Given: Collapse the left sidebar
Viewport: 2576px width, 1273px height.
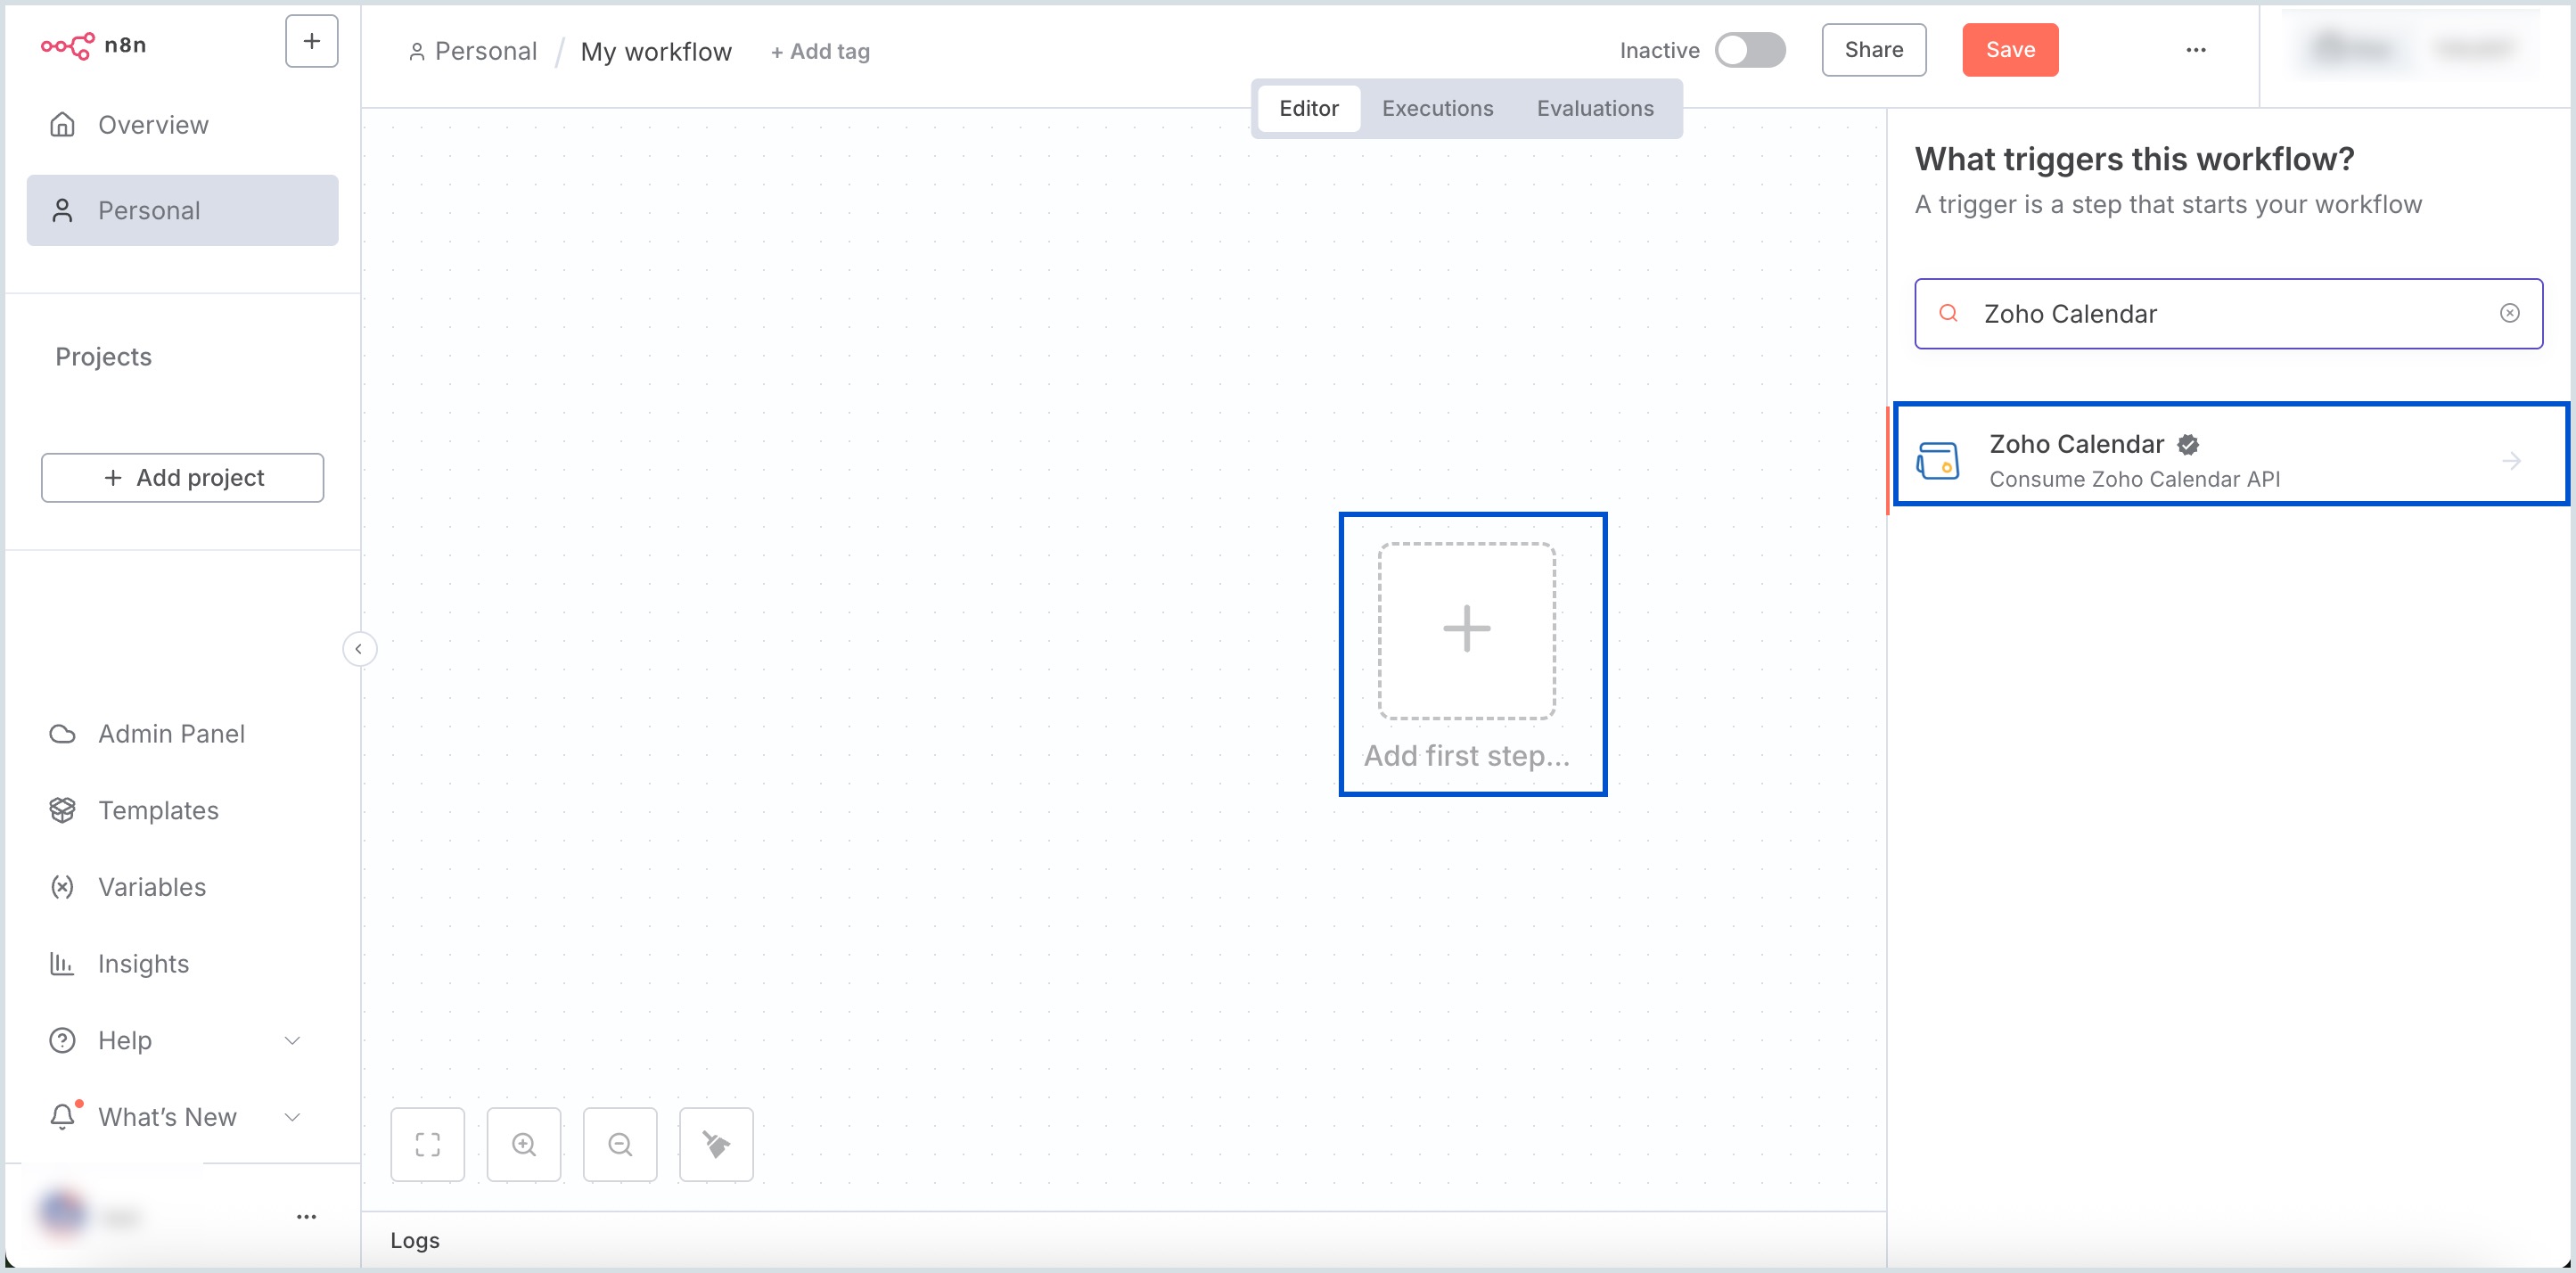Looking at the screenshot, I should (358, 649).
